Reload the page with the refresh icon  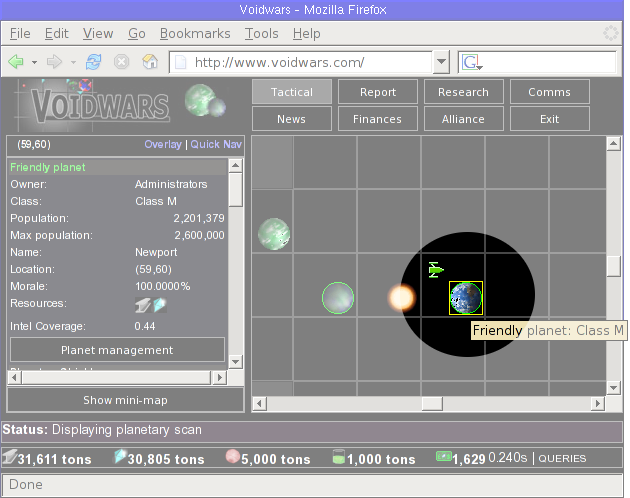click(93, 62)
